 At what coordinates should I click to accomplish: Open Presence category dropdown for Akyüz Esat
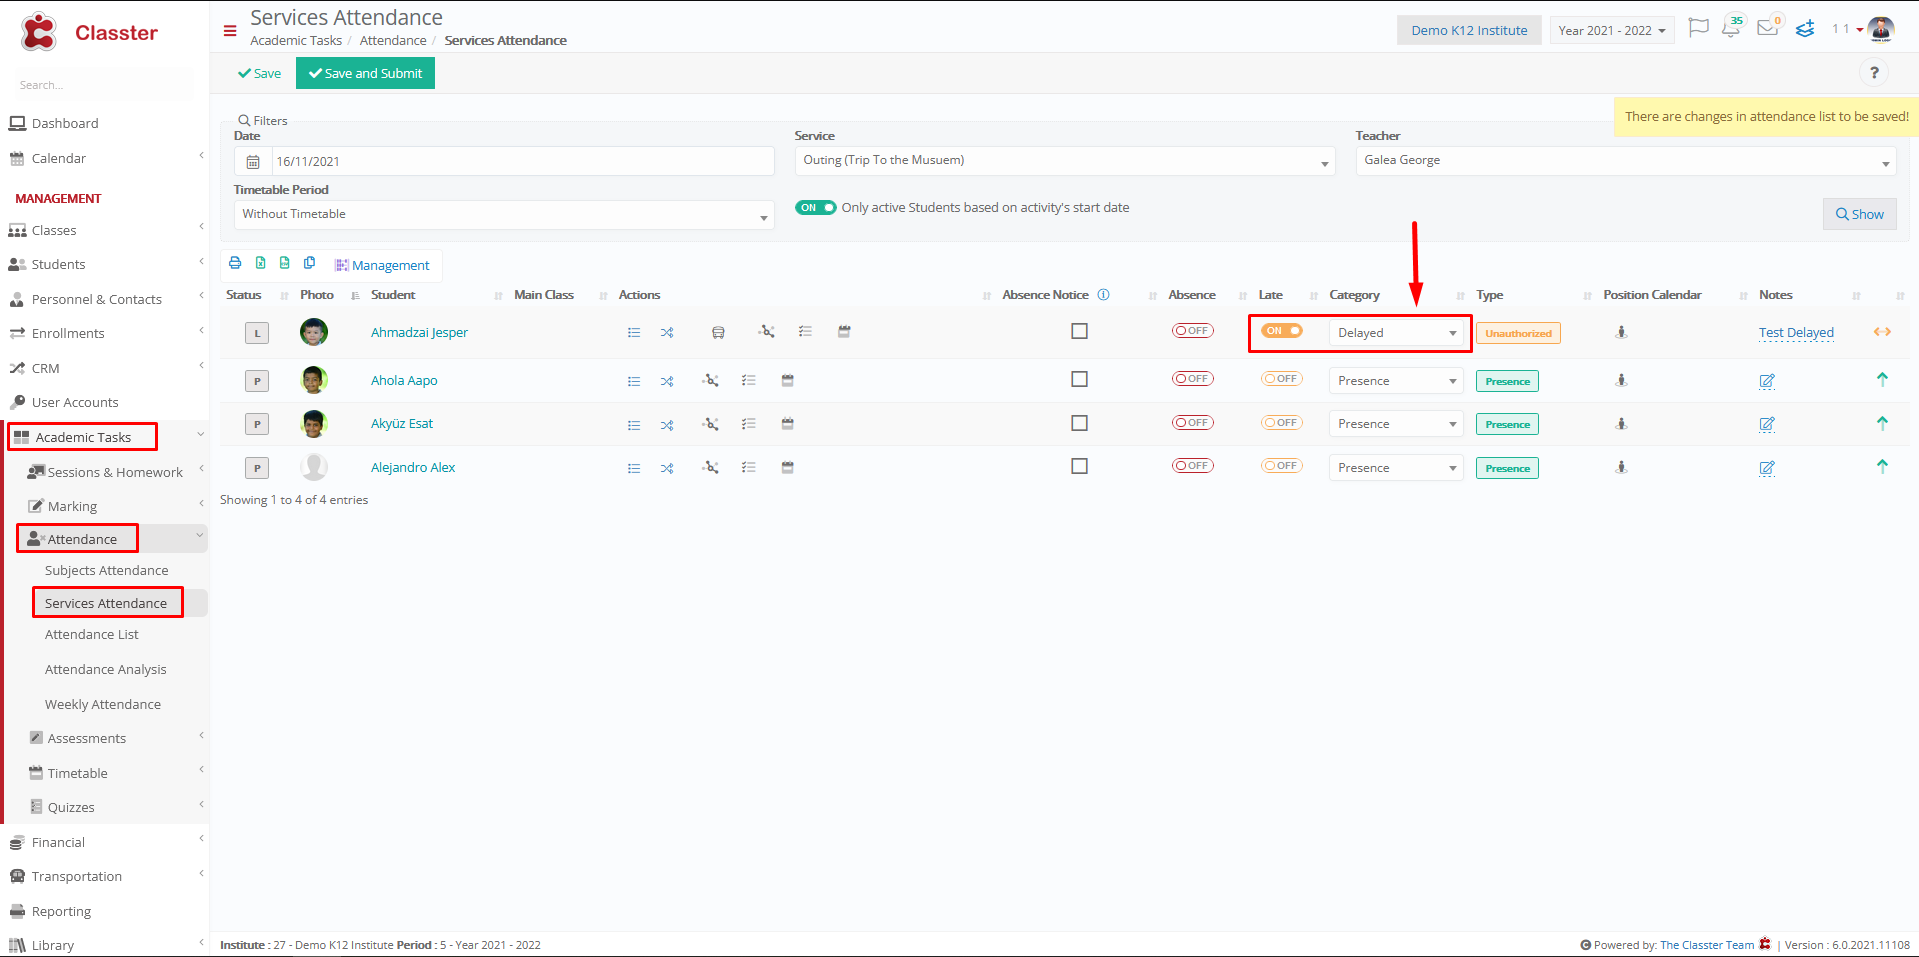[1396, 424]
